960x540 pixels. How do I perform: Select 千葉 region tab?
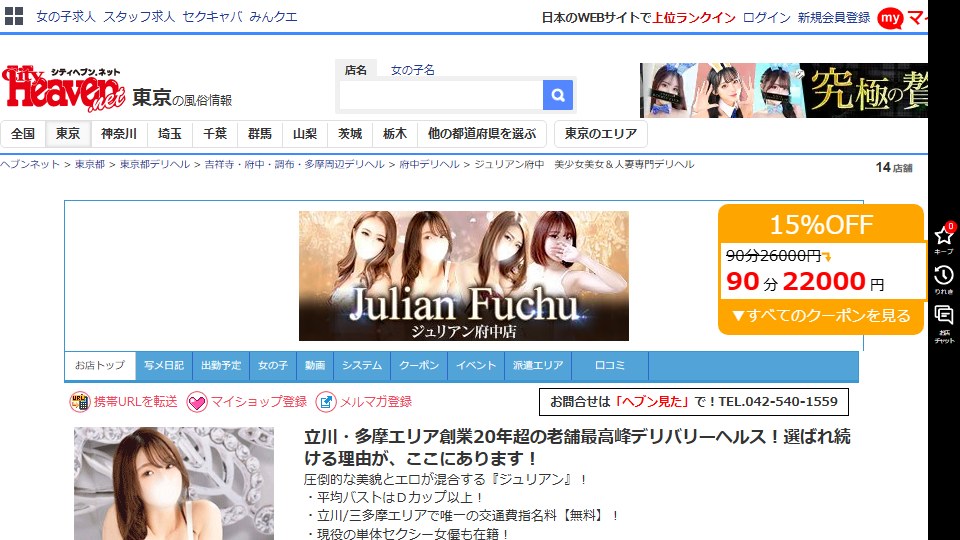215,133
